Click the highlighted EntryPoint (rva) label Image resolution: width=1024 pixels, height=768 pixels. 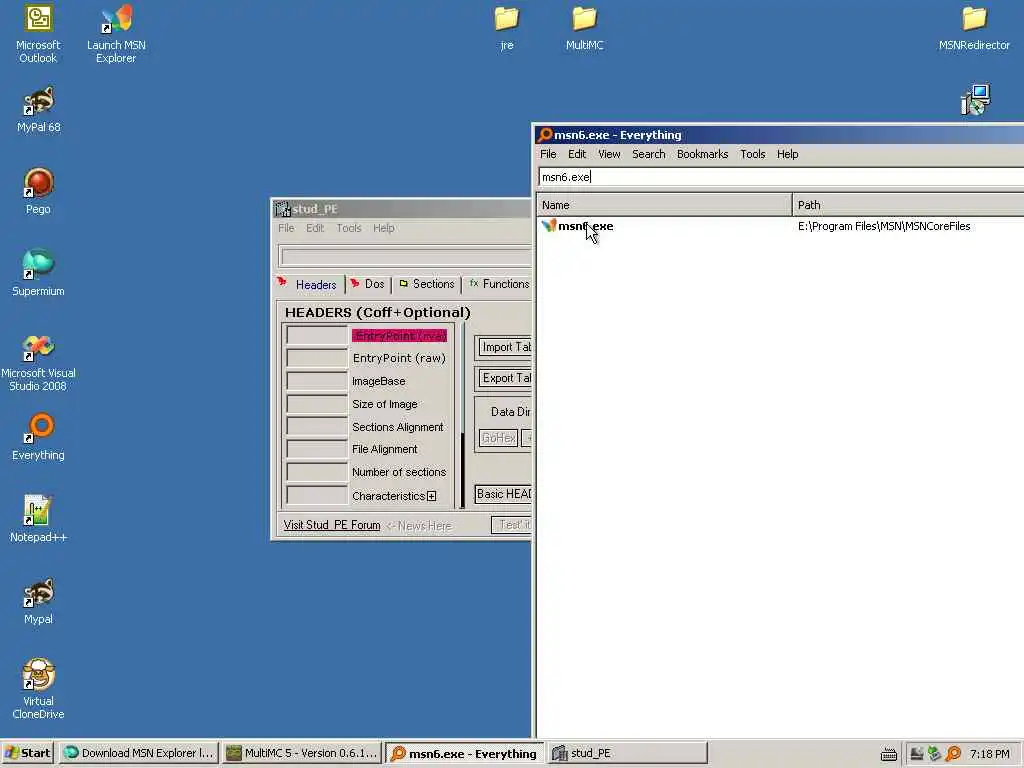399,336
